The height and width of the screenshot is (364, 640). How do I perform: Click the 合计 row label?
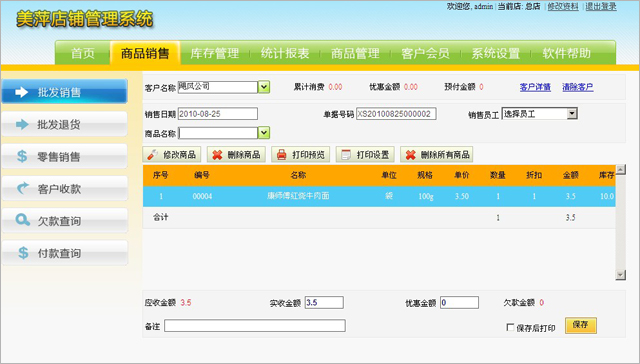point(160,217)
